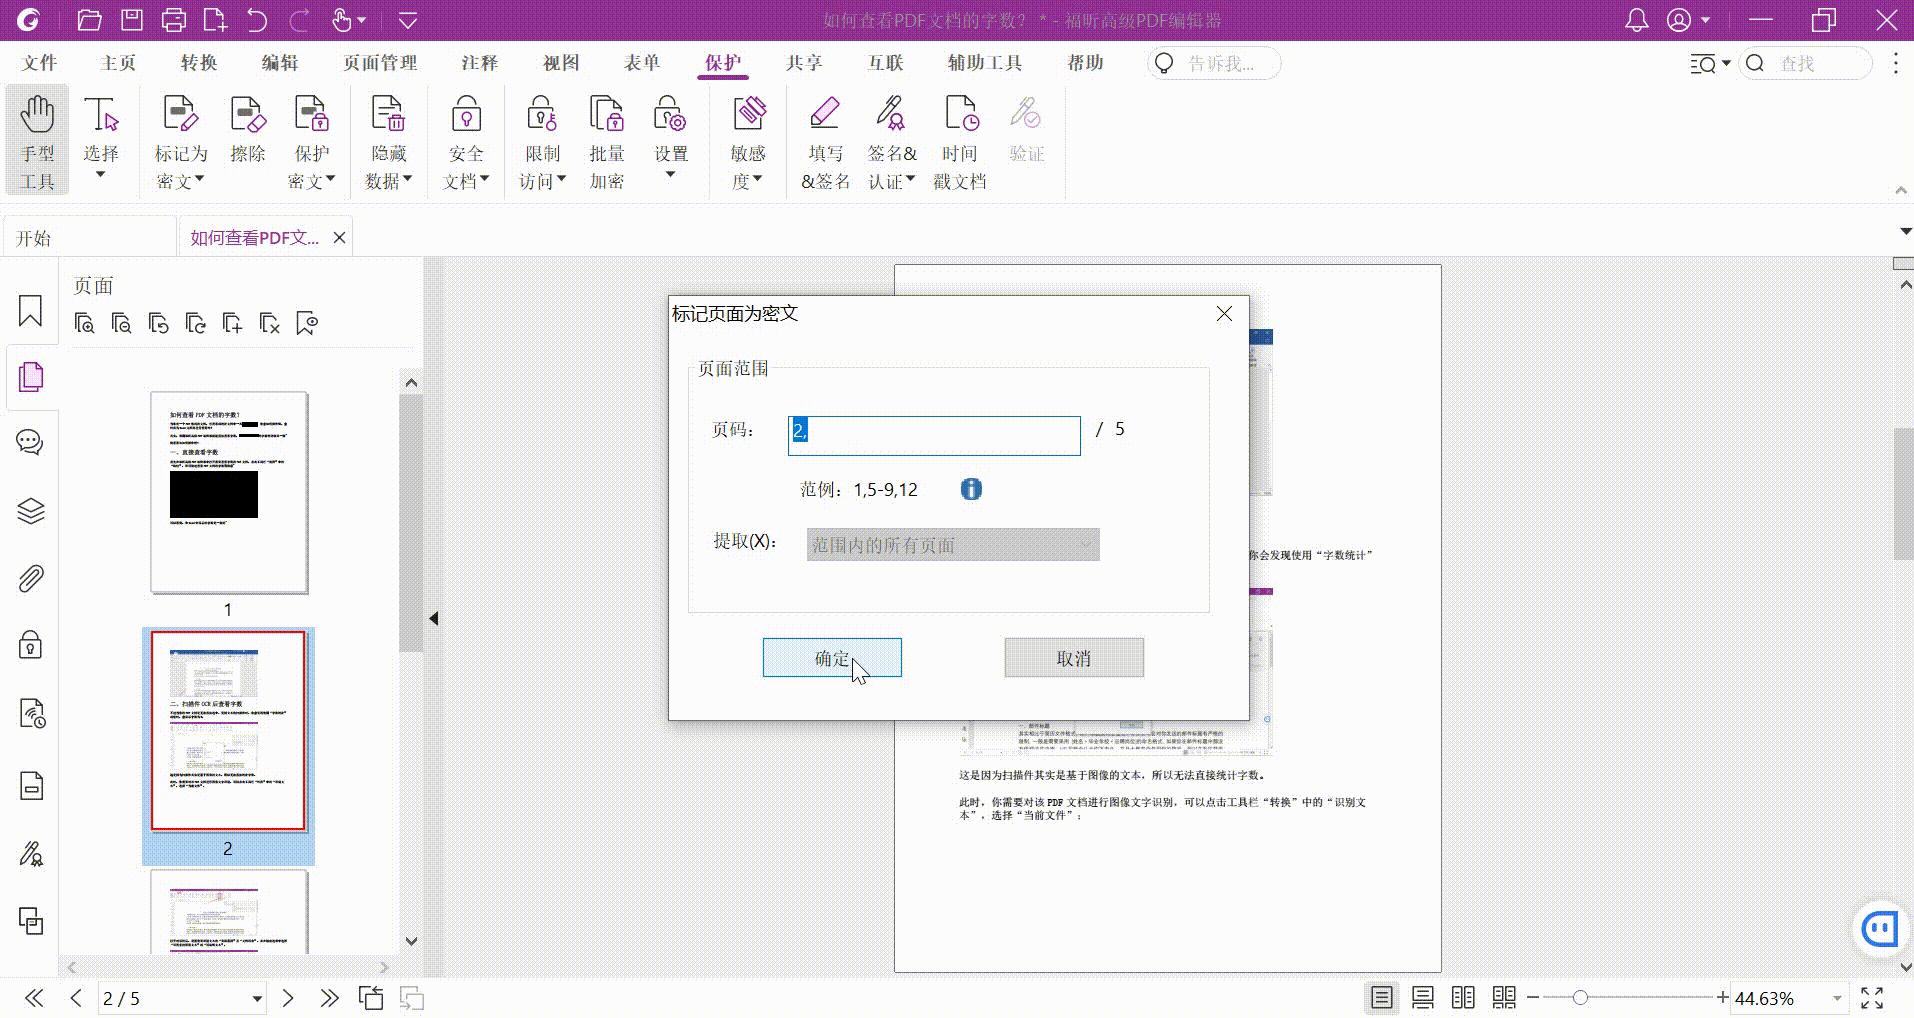Jump to the first page

34,998
